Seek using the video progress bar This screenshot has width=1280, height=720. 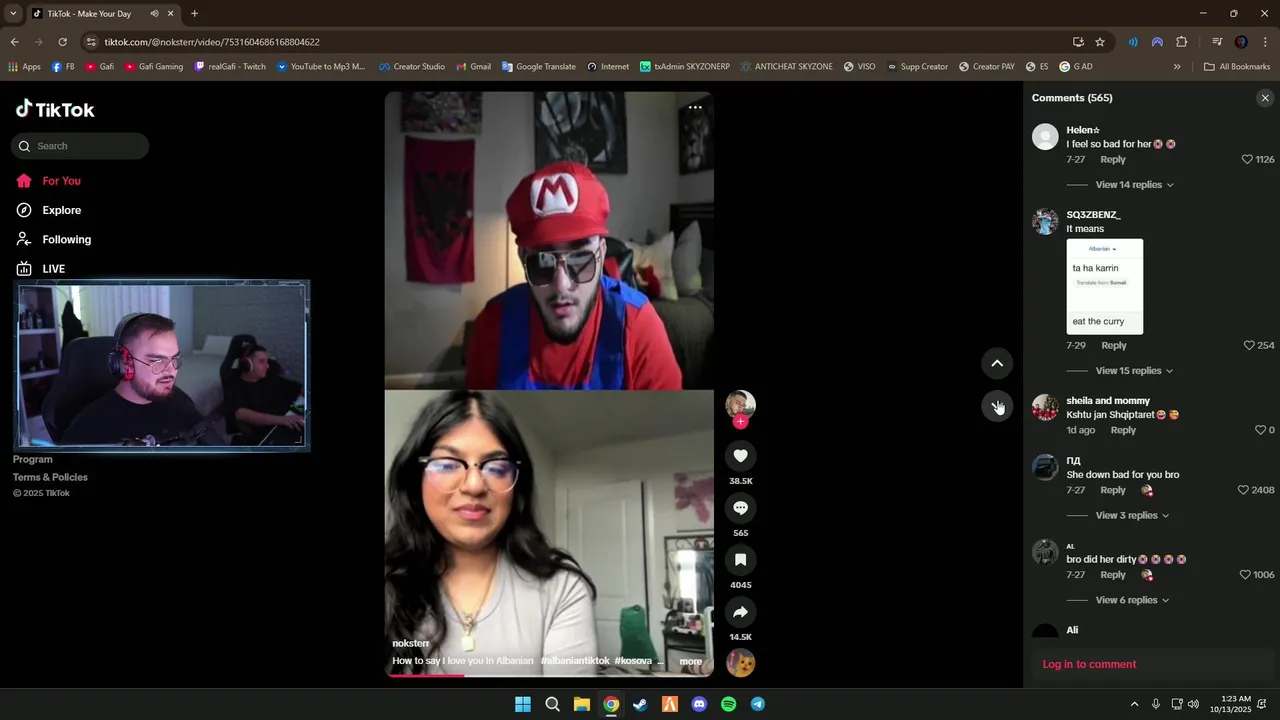pyautogui.click(x=549, y=675)
